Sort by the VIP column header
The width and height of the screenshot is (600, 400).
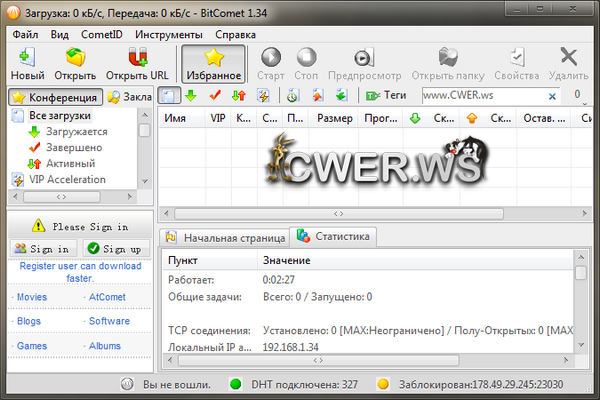[218, 119]
